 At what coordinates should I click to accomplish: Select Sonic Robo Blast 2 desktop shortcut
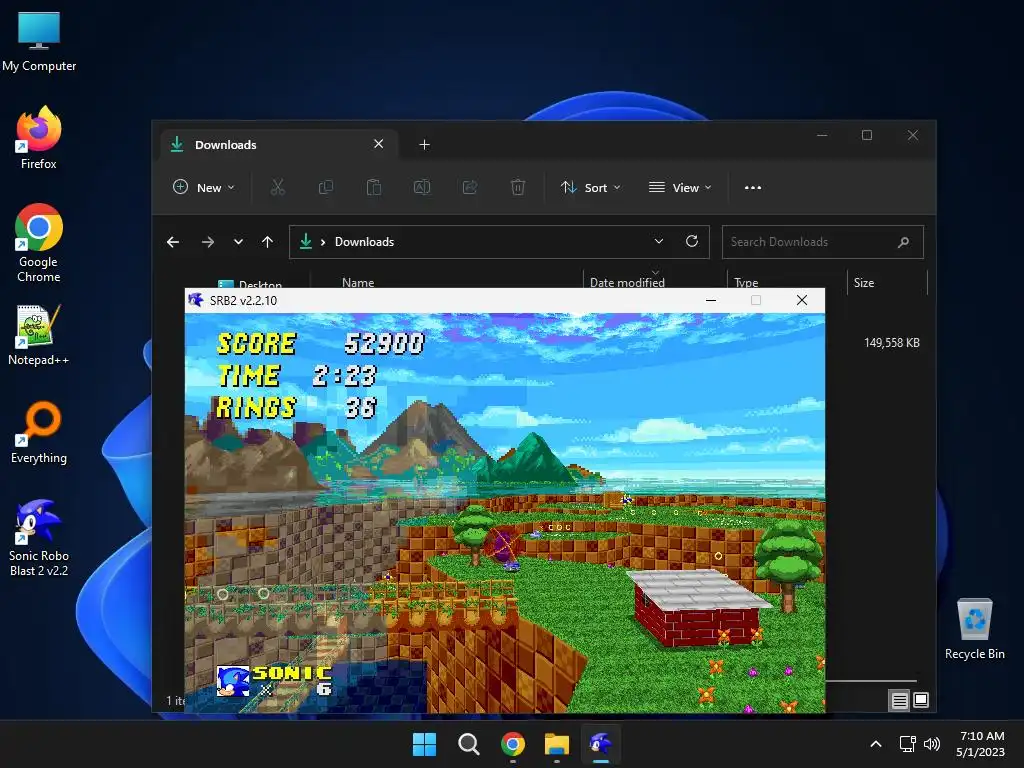click(x=39, y=538)
